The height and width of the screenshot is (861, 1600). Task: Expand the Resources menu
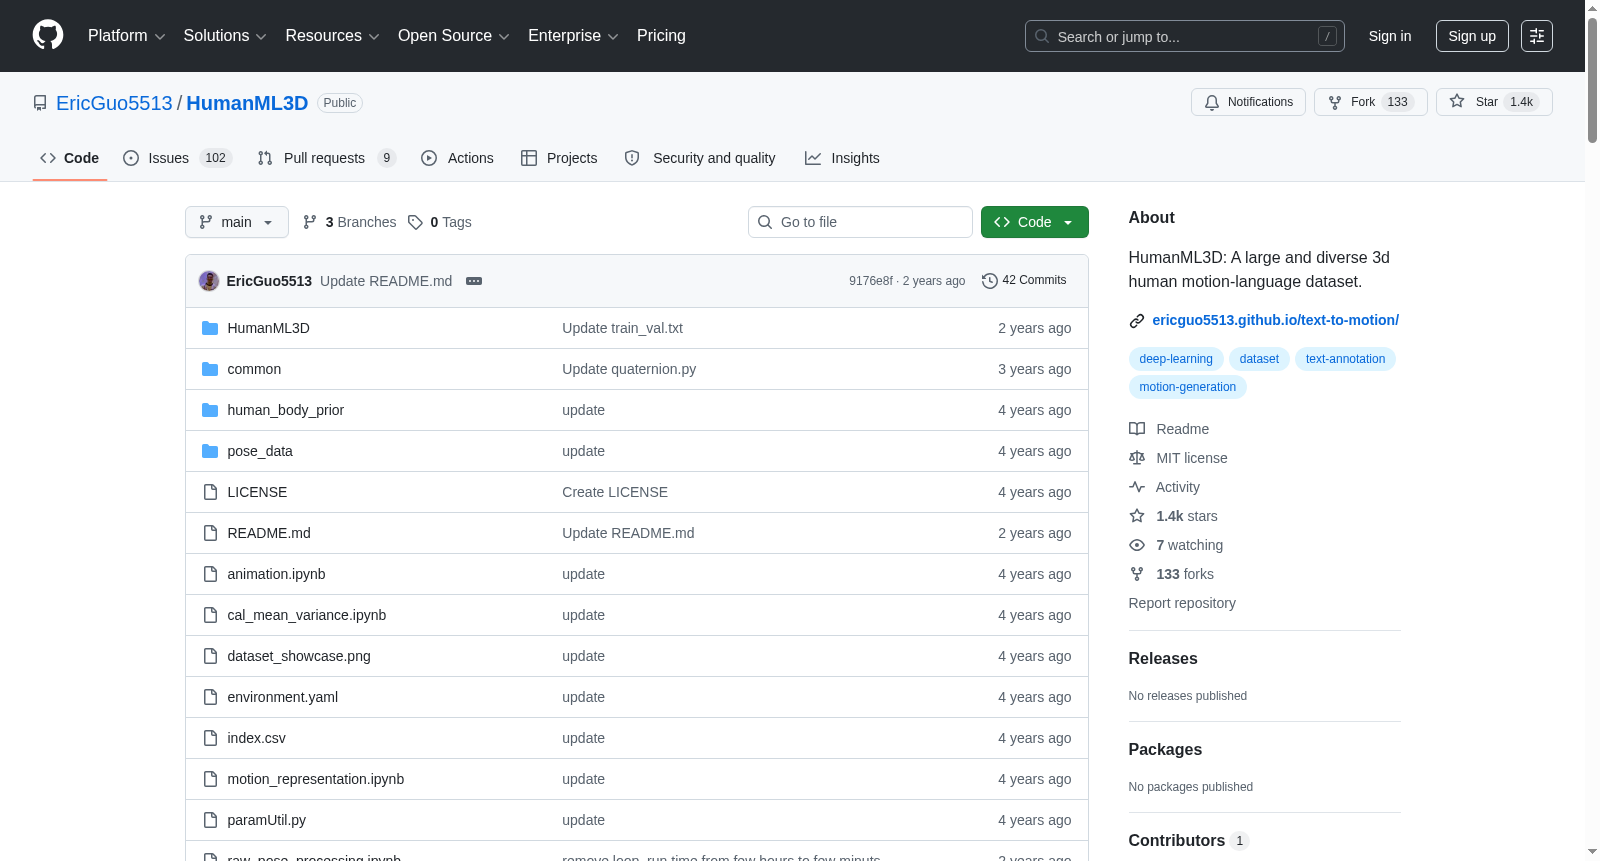click(x=332, y=36)
